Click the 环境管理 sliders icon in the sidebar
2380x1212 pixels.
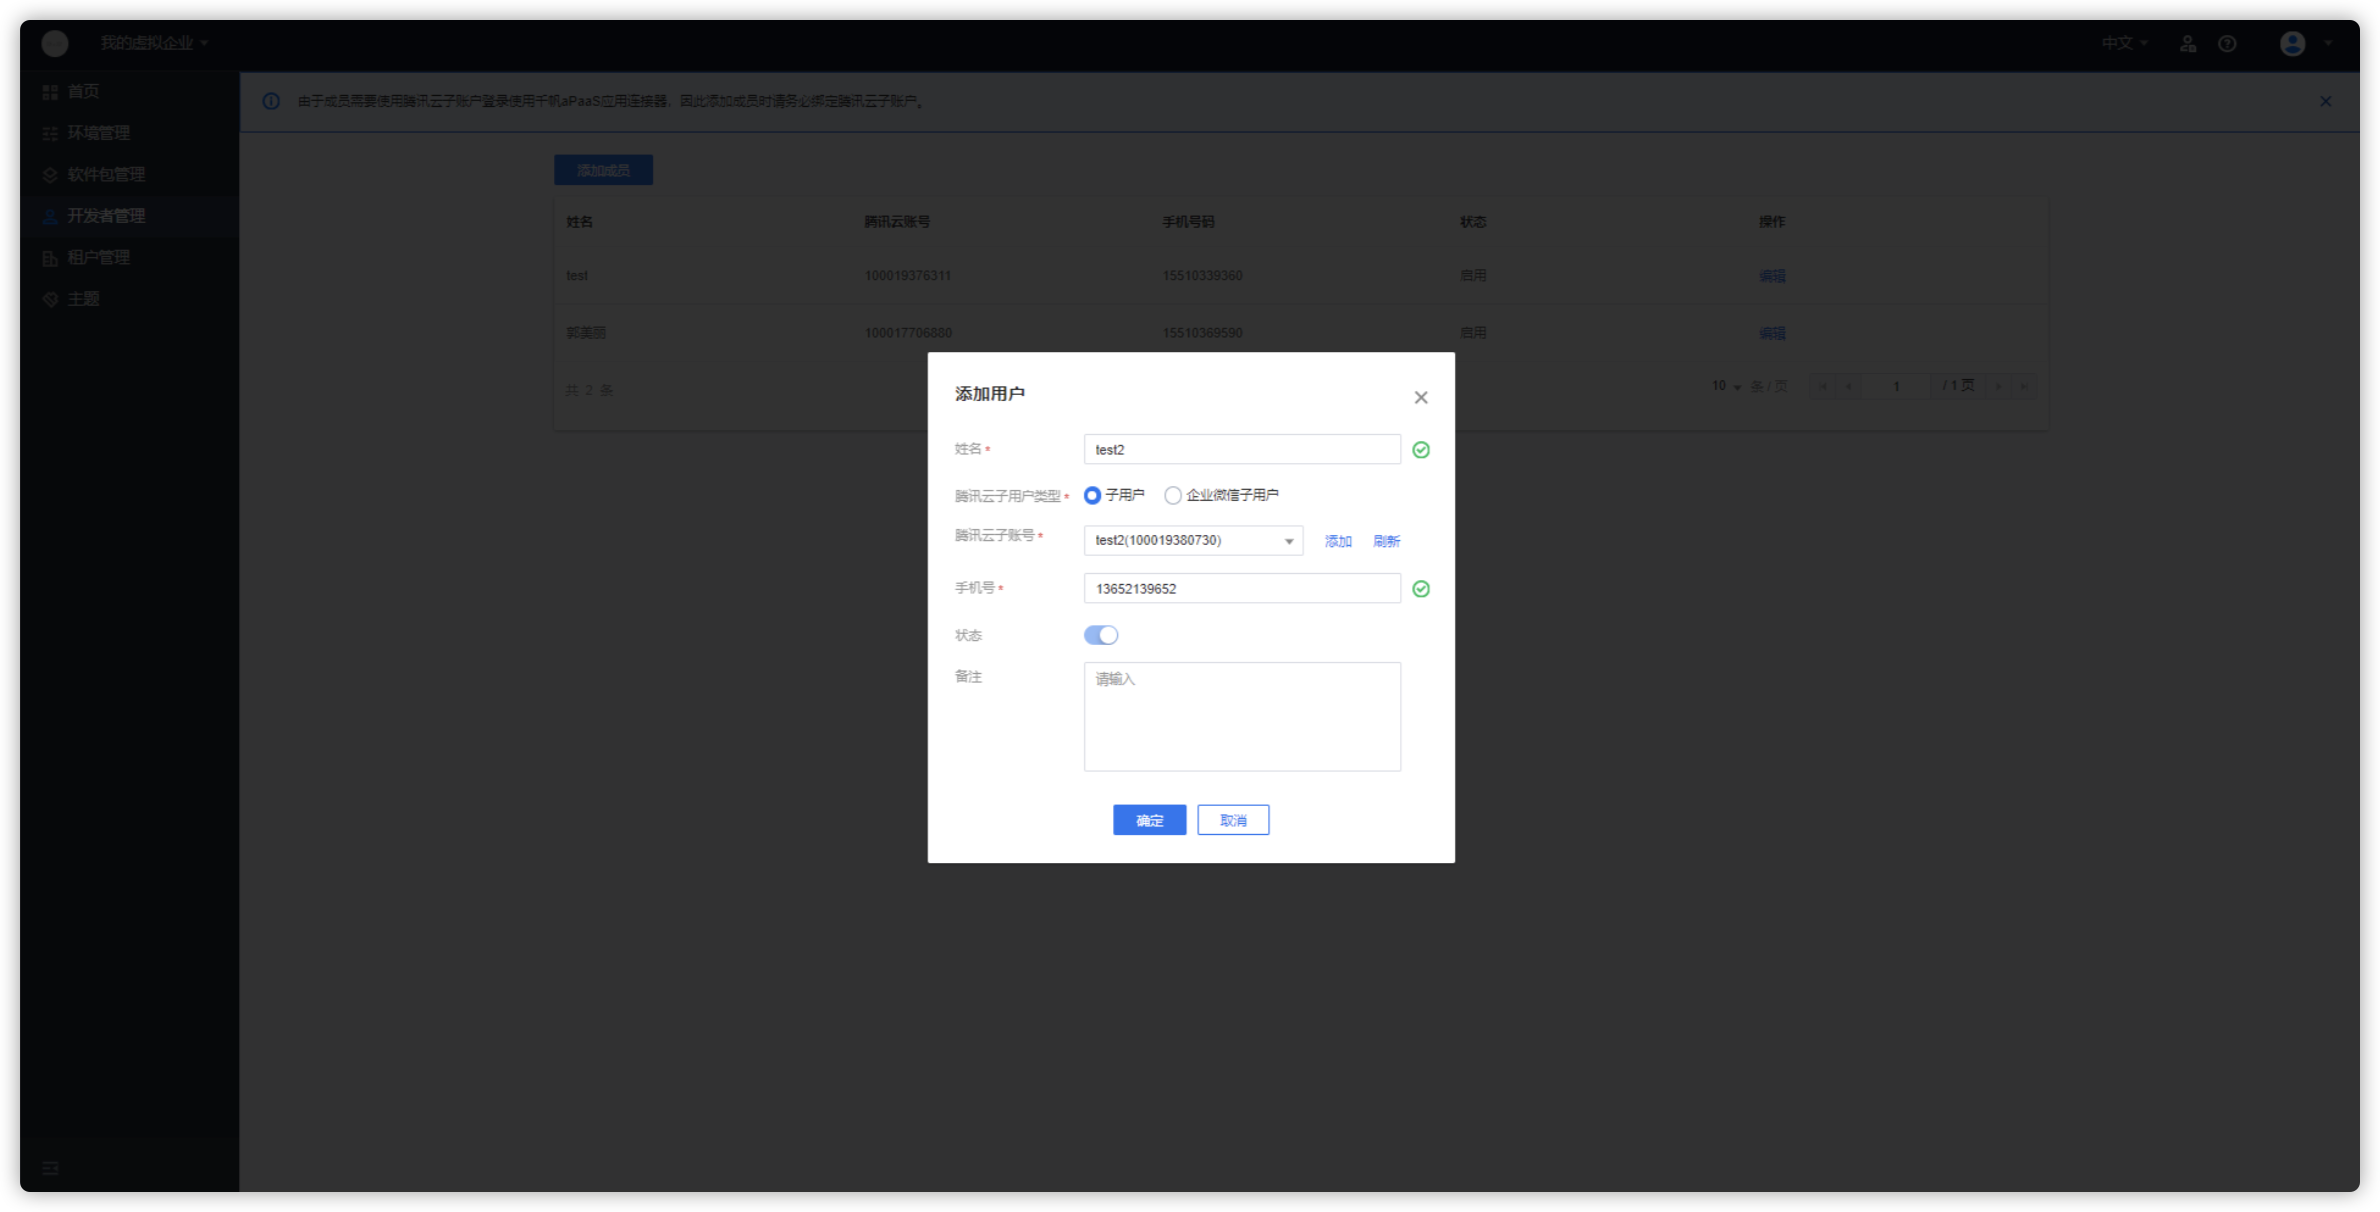point(50,133)
